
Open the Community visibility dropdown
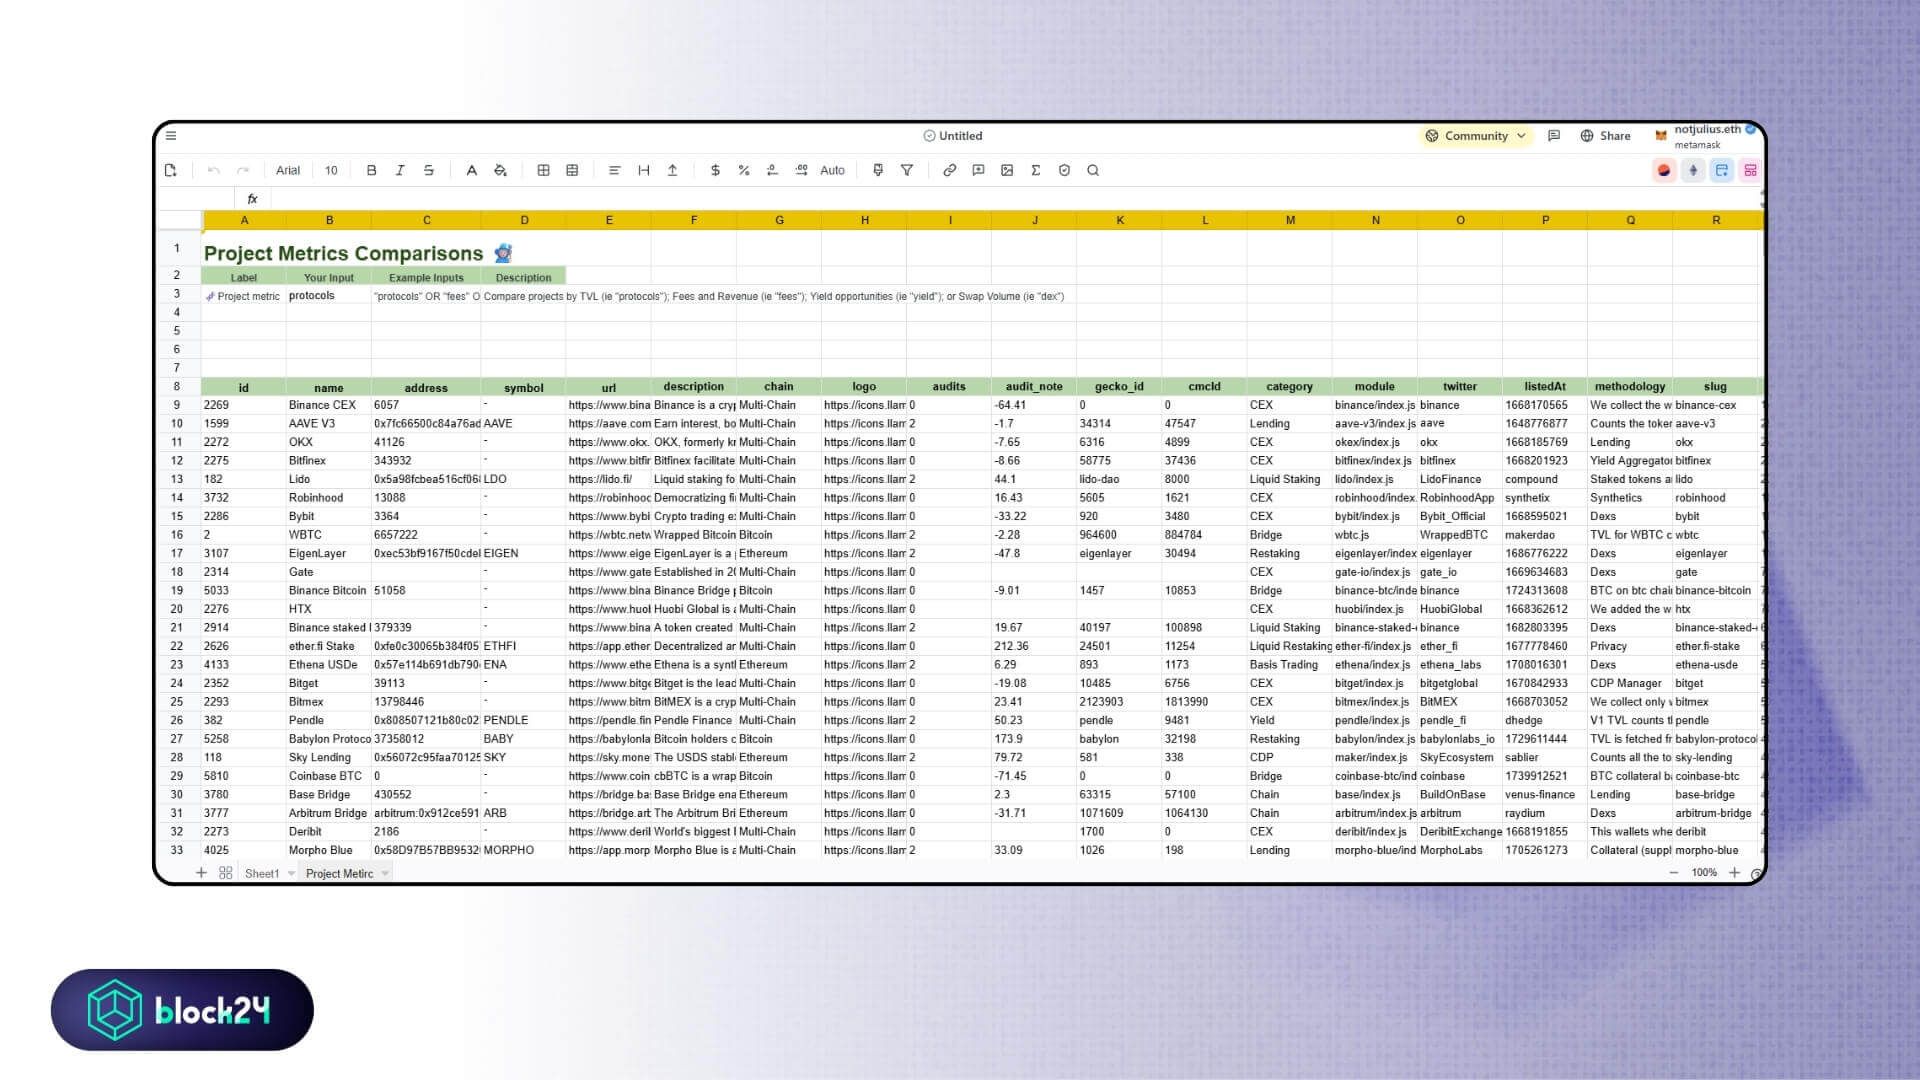1476,136
